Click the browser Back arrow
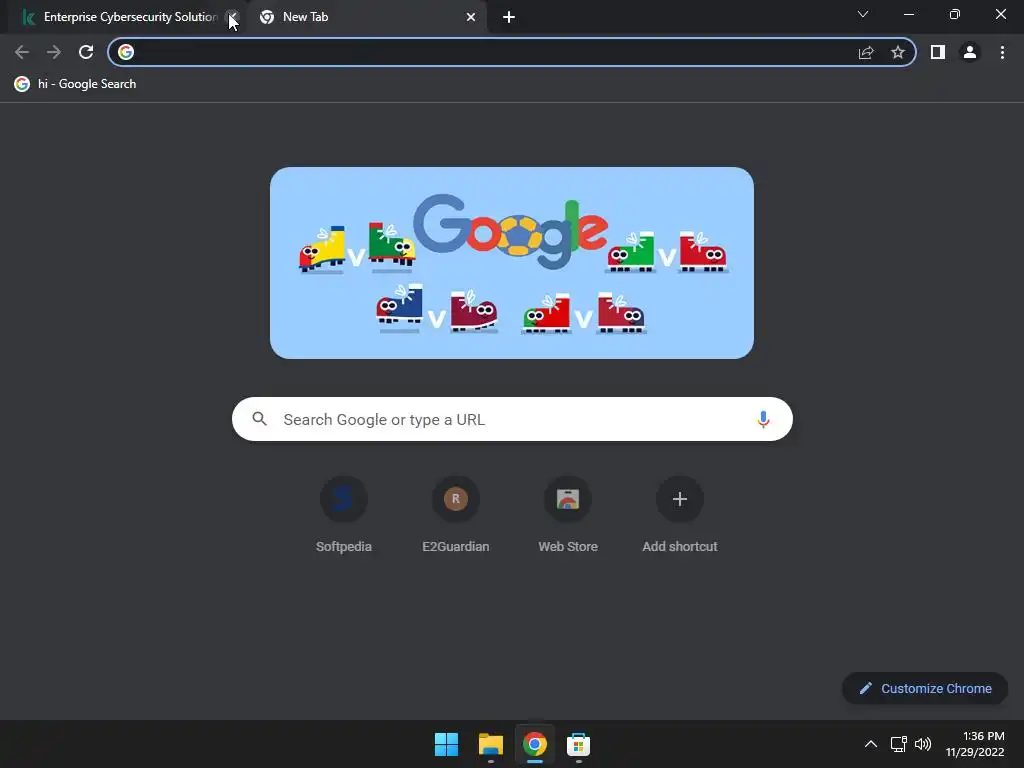Screen dimensions: 1024x768 22,52
